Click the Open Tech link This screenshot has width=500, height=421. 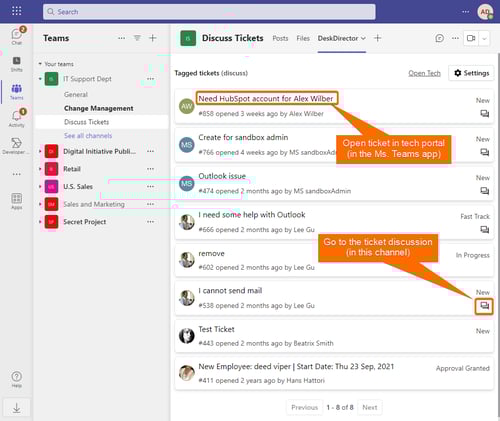[424, 73]
